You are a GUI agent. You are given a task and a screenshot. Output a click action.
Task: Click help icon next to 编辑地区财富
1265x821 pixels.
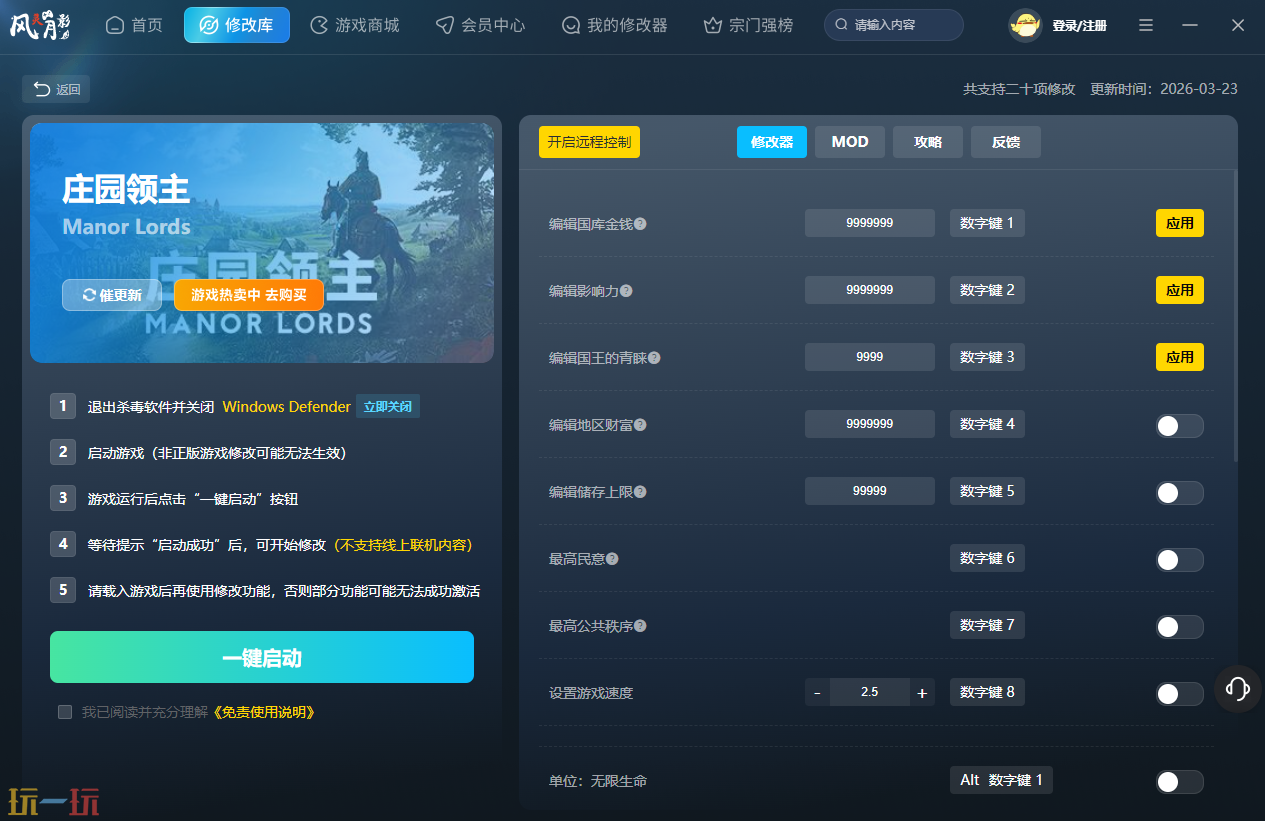pyautogui.click(x=640, y=425)
